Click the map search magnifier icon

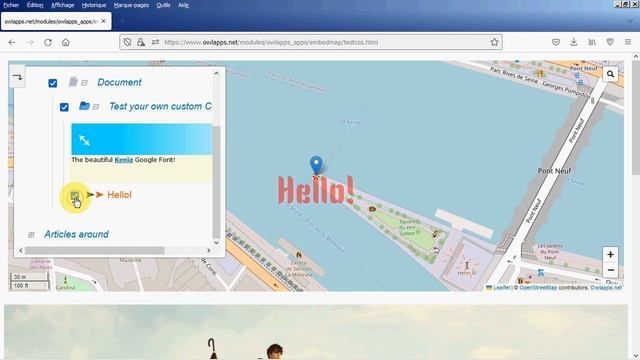click(610, 74)
